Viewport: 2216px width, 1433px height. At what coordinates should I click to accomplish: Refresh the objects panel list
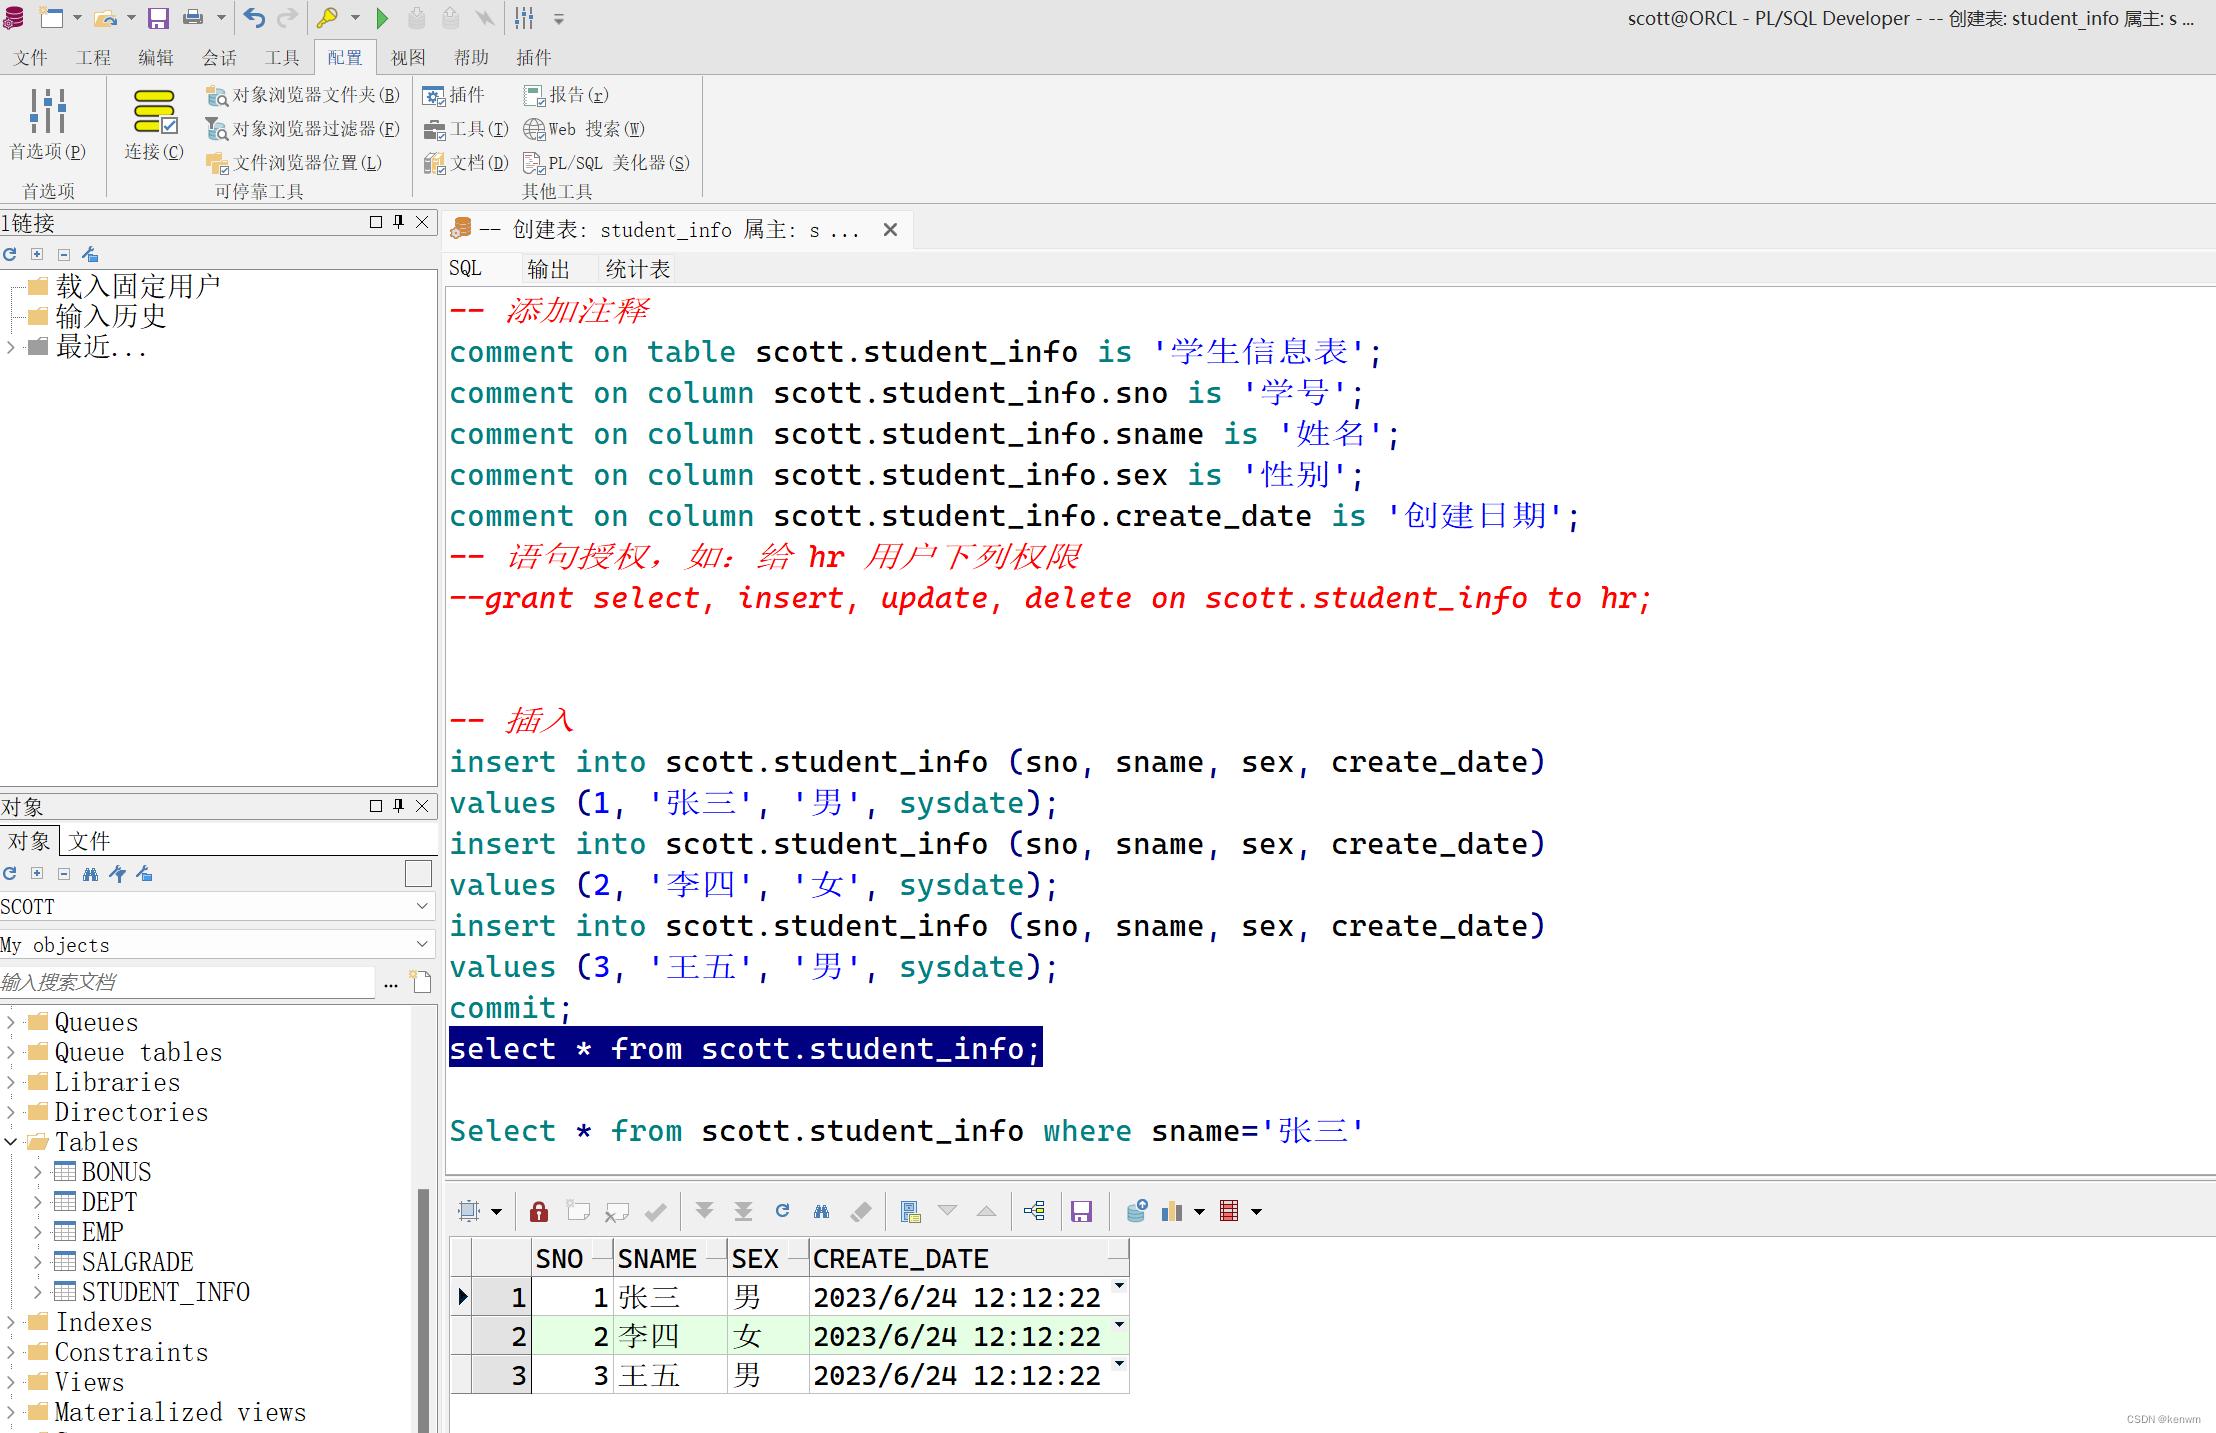[9, 873]
